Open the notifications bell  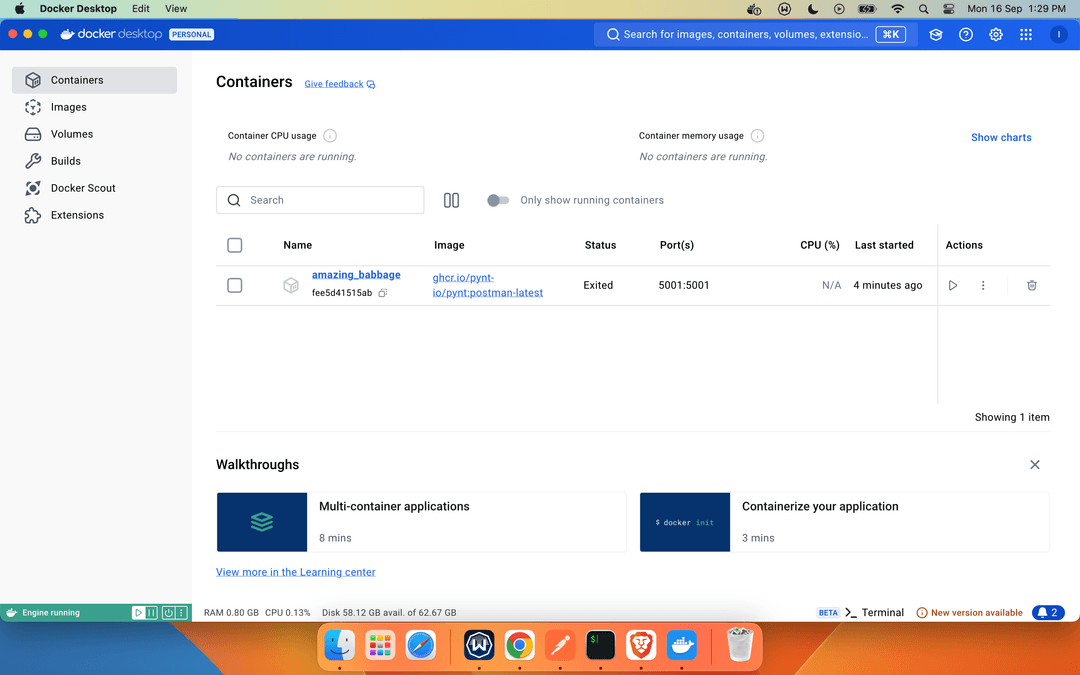tap(1049, 613)
